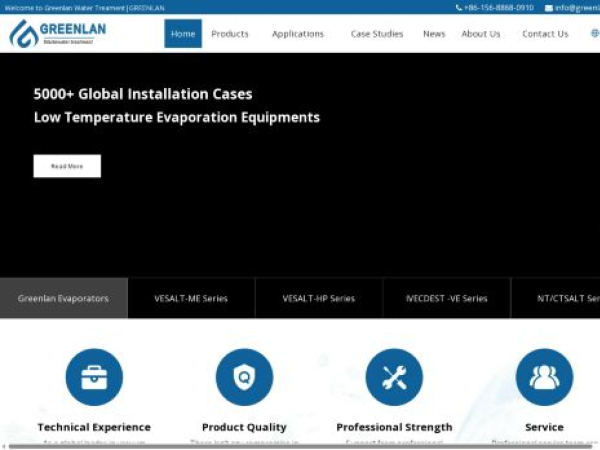This screenshot has width=600, height=450.
Task: Click the 5000+ Global Installation Cases headline
Action: [x=143, y=94]
